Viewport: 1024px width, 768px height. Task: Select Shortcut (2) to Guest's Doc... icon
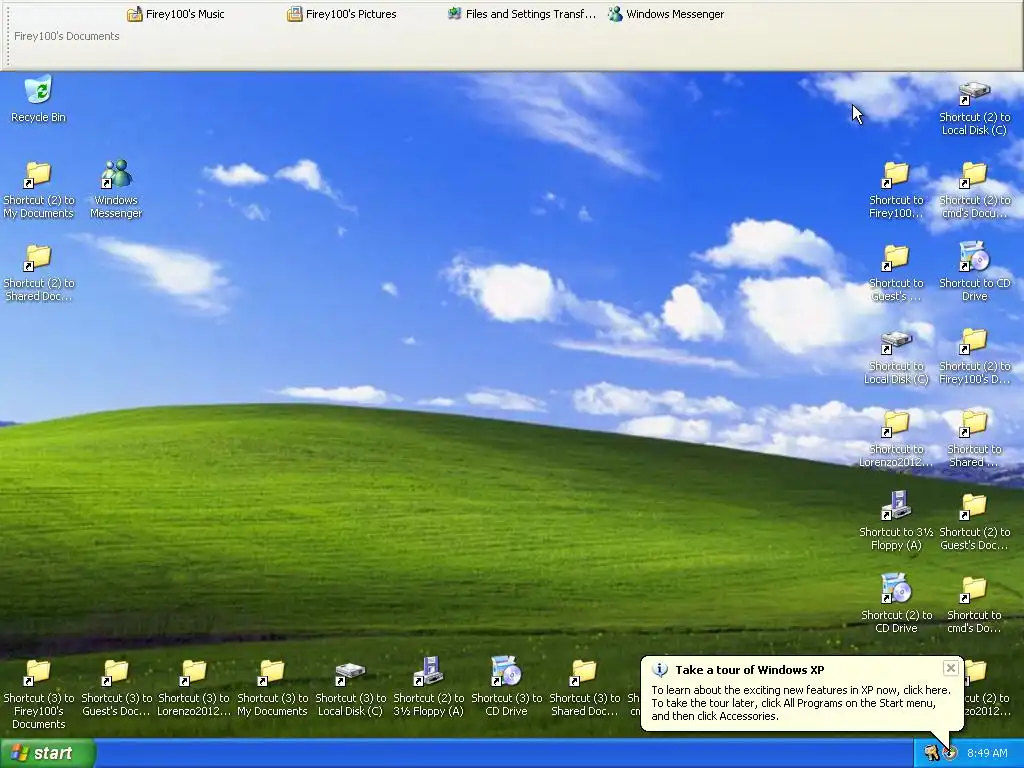pyautogui.click(x=974, y=520)
